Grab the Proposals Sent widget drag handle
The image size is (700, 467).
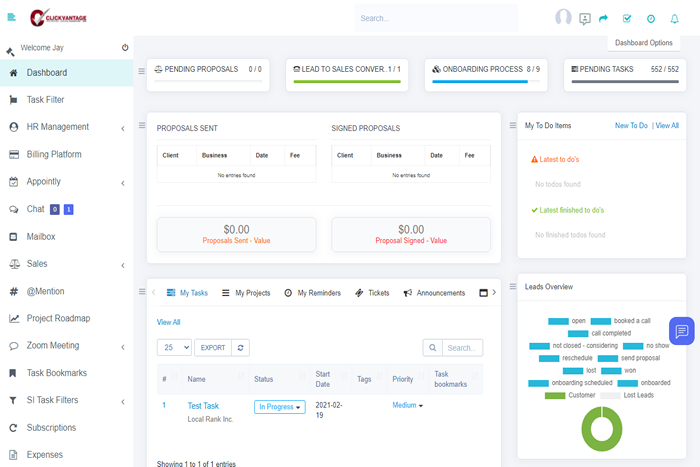click(x=142, y=125)
